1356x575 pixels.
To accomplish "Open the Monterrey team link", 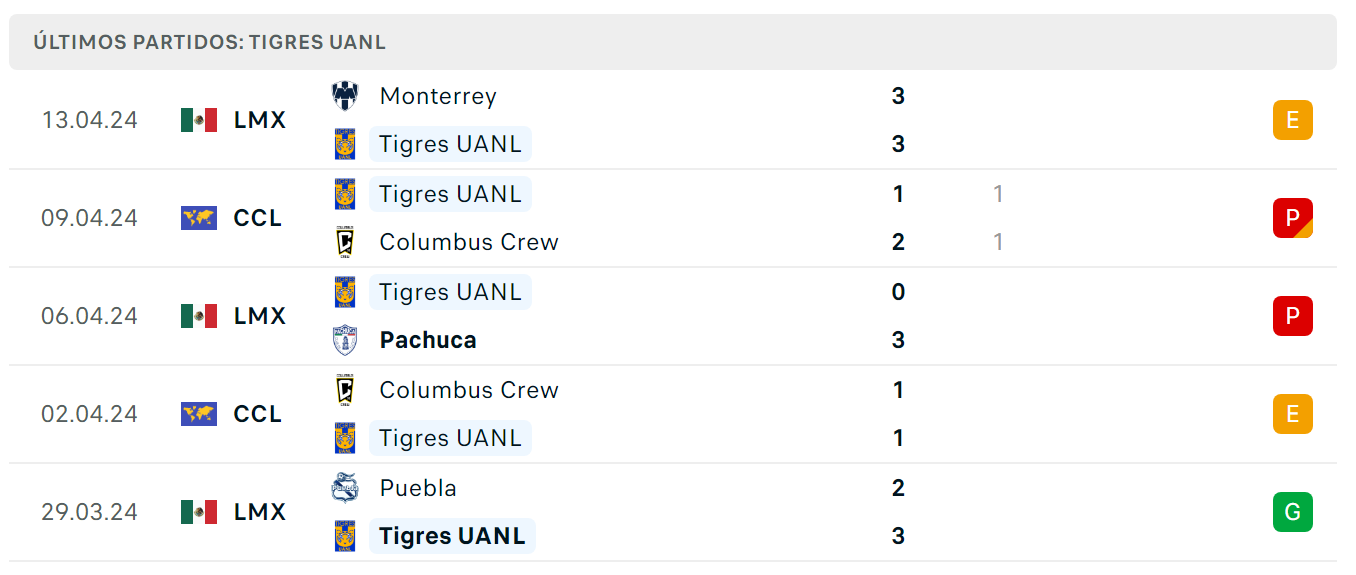I will pyautogui.click(x=438, y=96).
